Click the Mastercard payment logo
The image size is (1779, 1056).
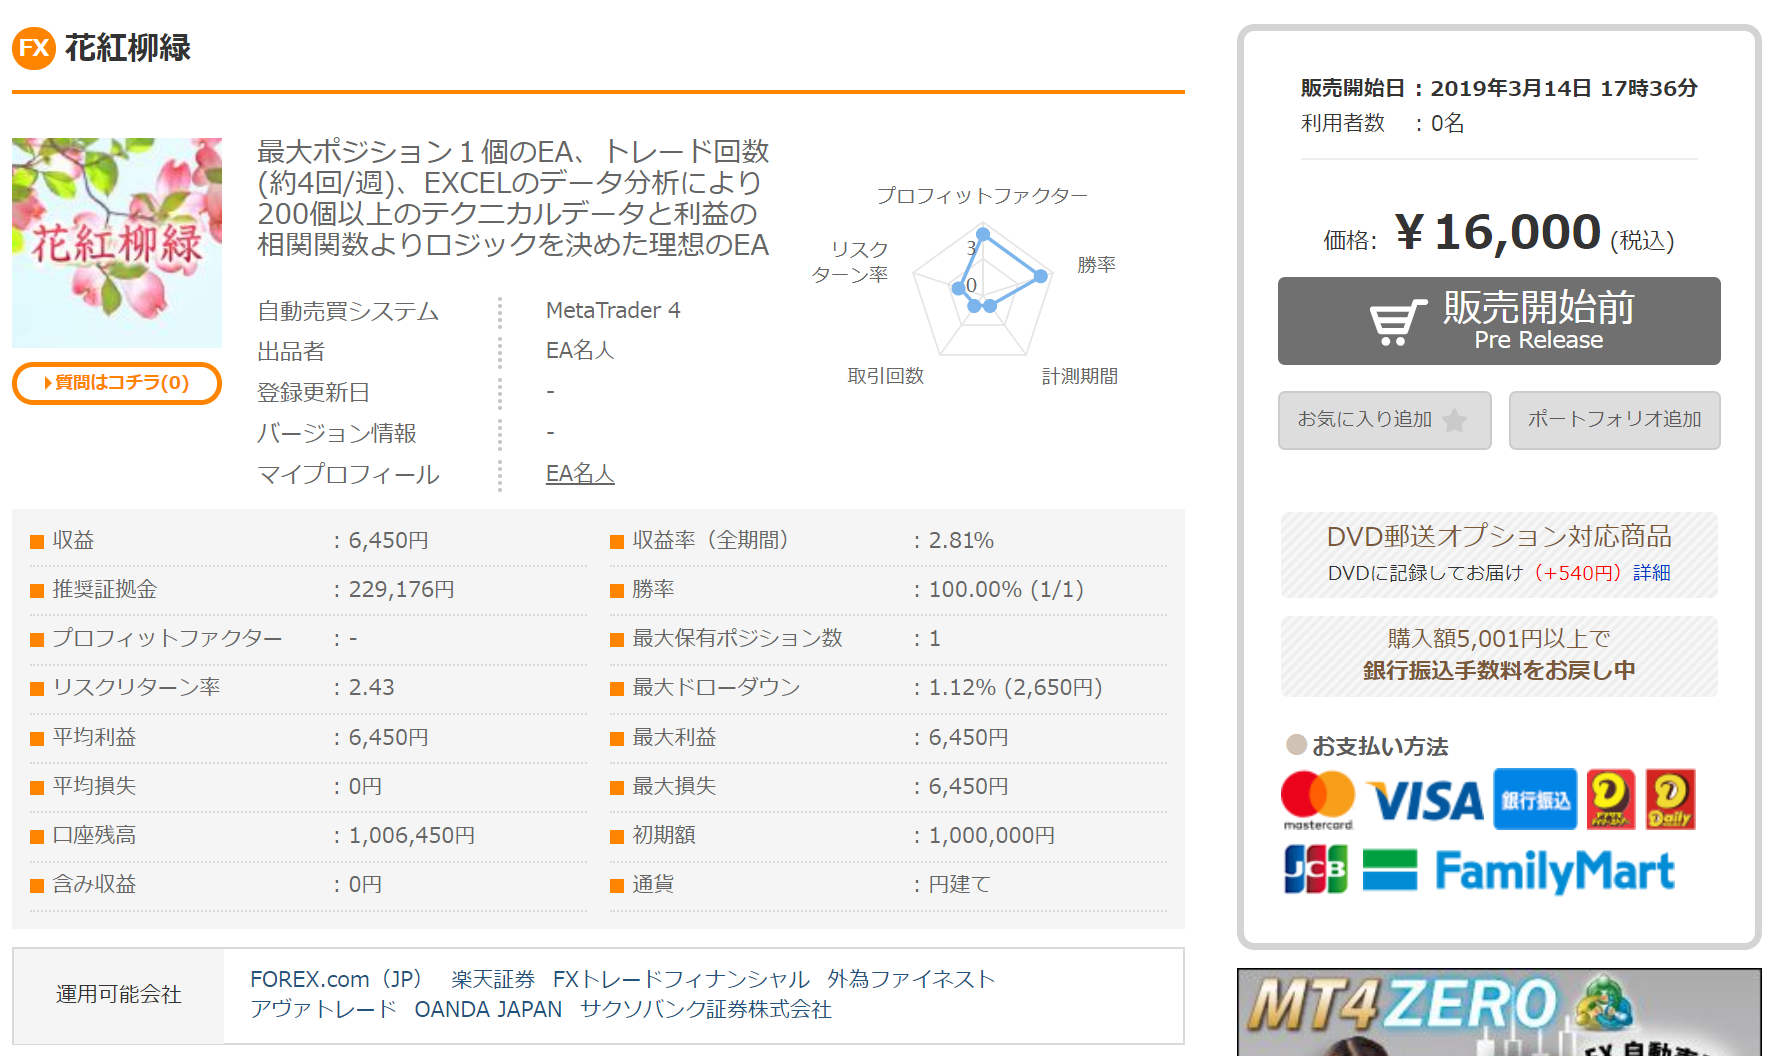click(x=1318, y=800)
